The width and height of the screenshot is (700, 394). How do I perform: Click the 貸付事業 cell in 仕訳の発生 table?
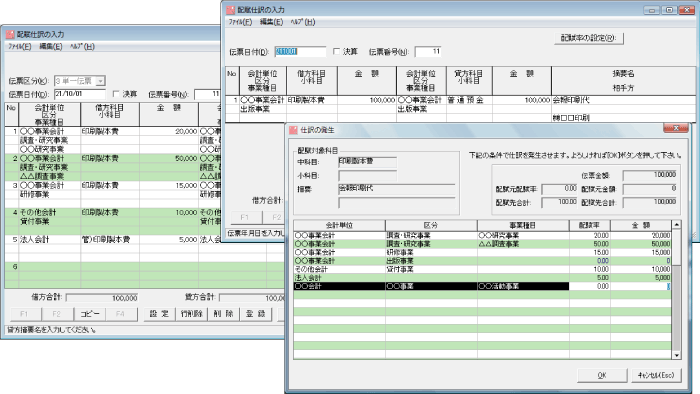[431, 269]
